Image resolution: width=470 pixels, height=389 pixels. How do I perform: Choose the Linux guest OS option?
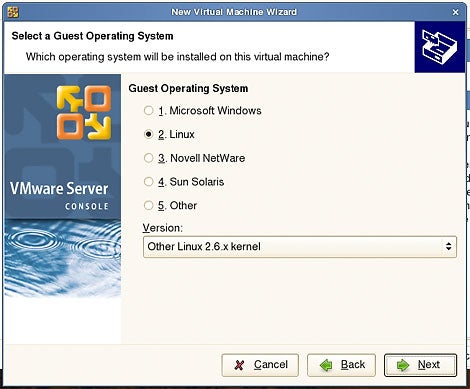click(x=148, y=134)
